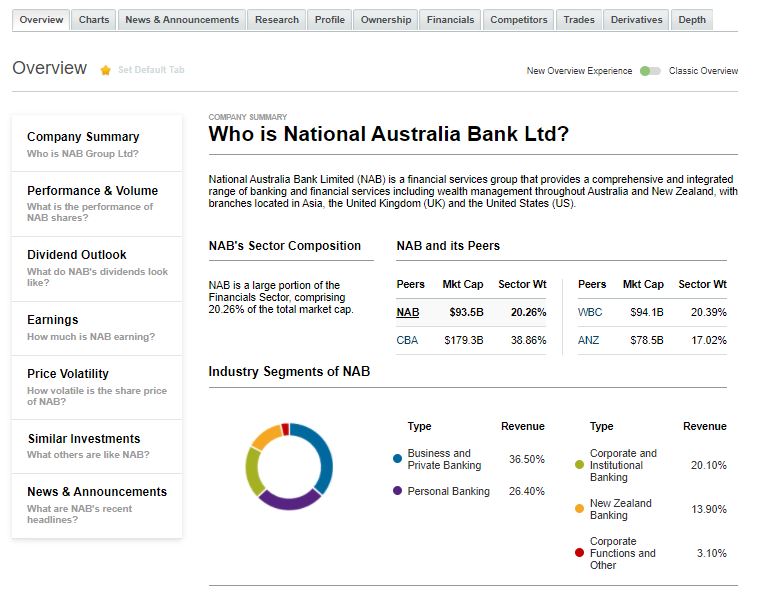The image size is (762, 596).
Task: Go to the Research tab
Action: point(277,20)
